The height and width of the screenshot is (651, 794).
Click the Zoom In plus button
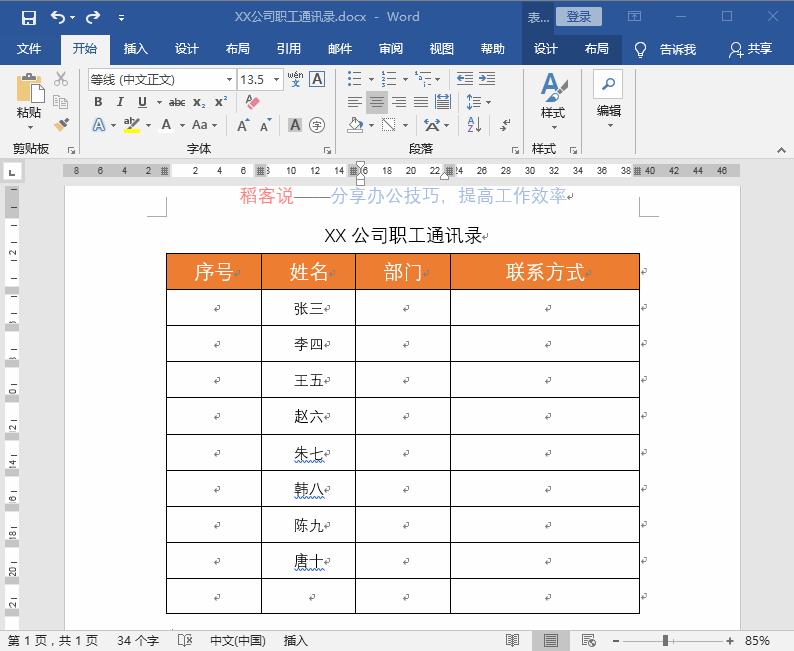click(x=730, y=641)
